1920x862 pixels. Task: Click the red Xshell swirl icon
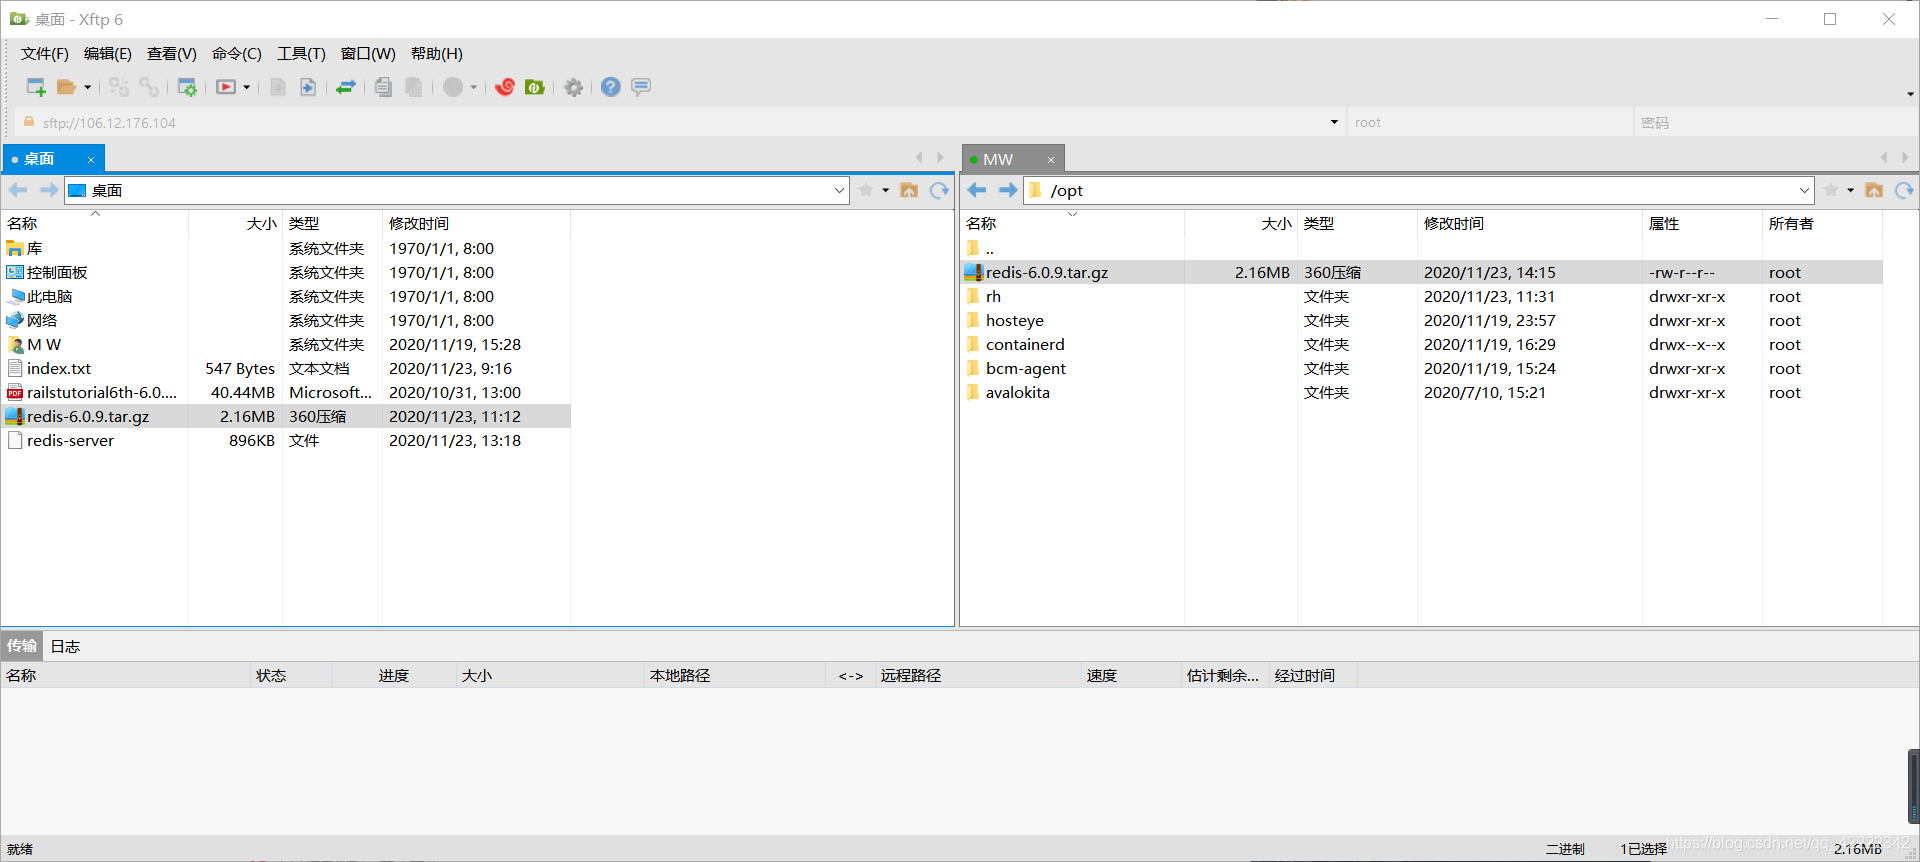pos(505,87)
